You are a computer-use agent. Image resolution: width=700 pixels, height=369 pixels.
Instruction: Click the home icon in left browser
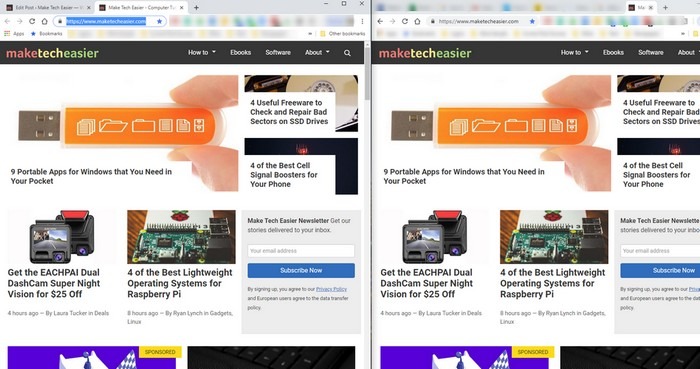coord(45,21)
